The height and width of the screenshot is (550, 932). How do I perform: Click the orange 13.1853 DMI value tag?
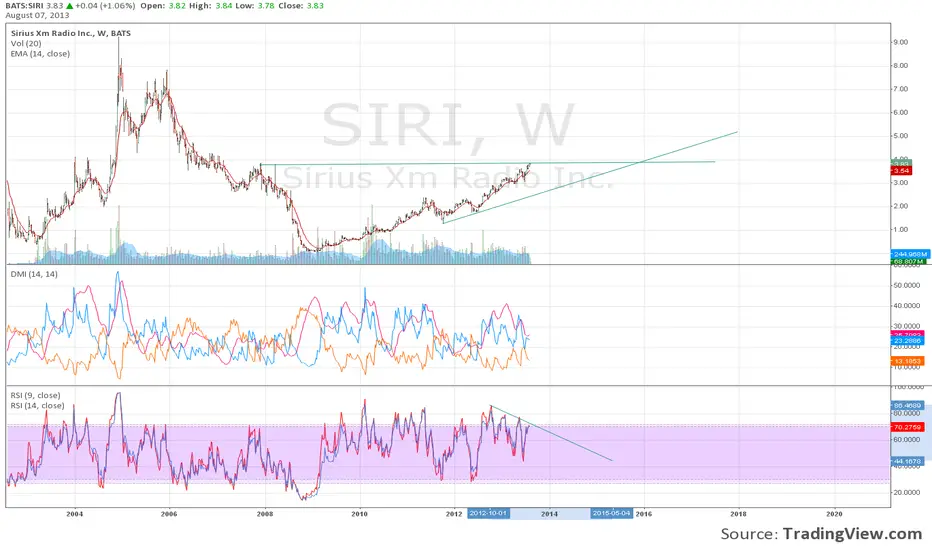point(907,361)
